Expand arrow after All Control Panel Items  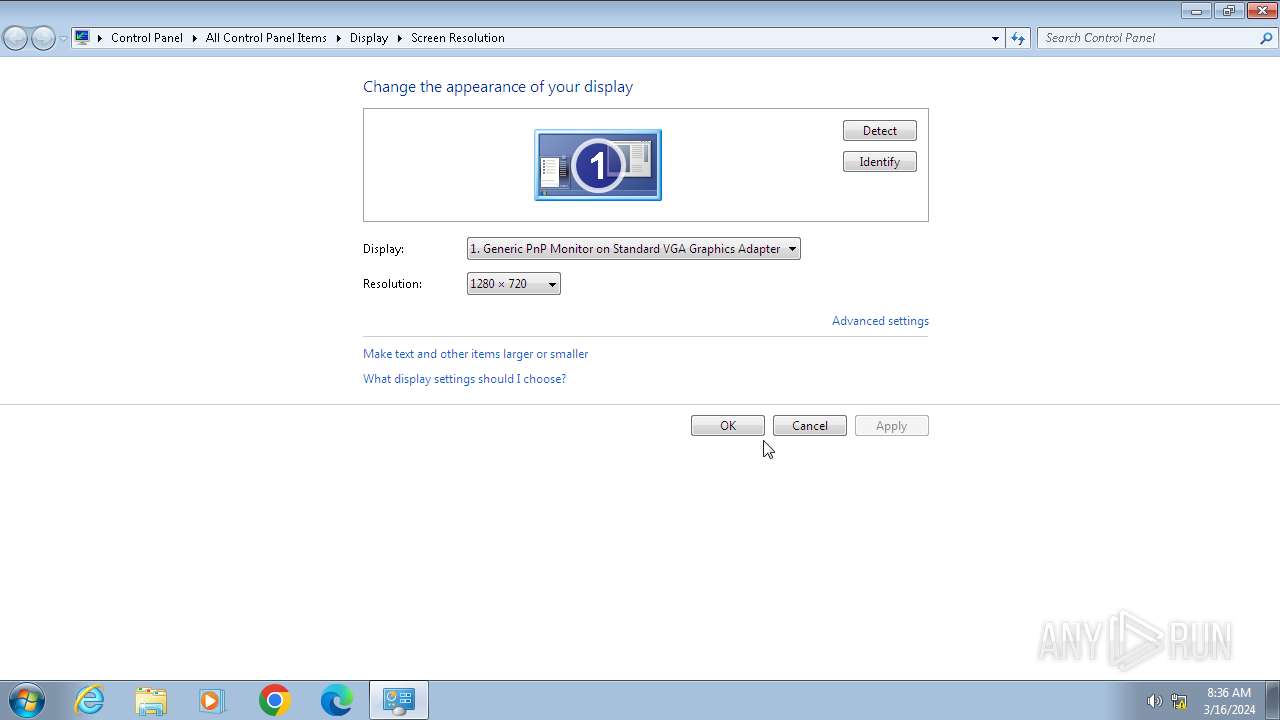coord(338,38)
